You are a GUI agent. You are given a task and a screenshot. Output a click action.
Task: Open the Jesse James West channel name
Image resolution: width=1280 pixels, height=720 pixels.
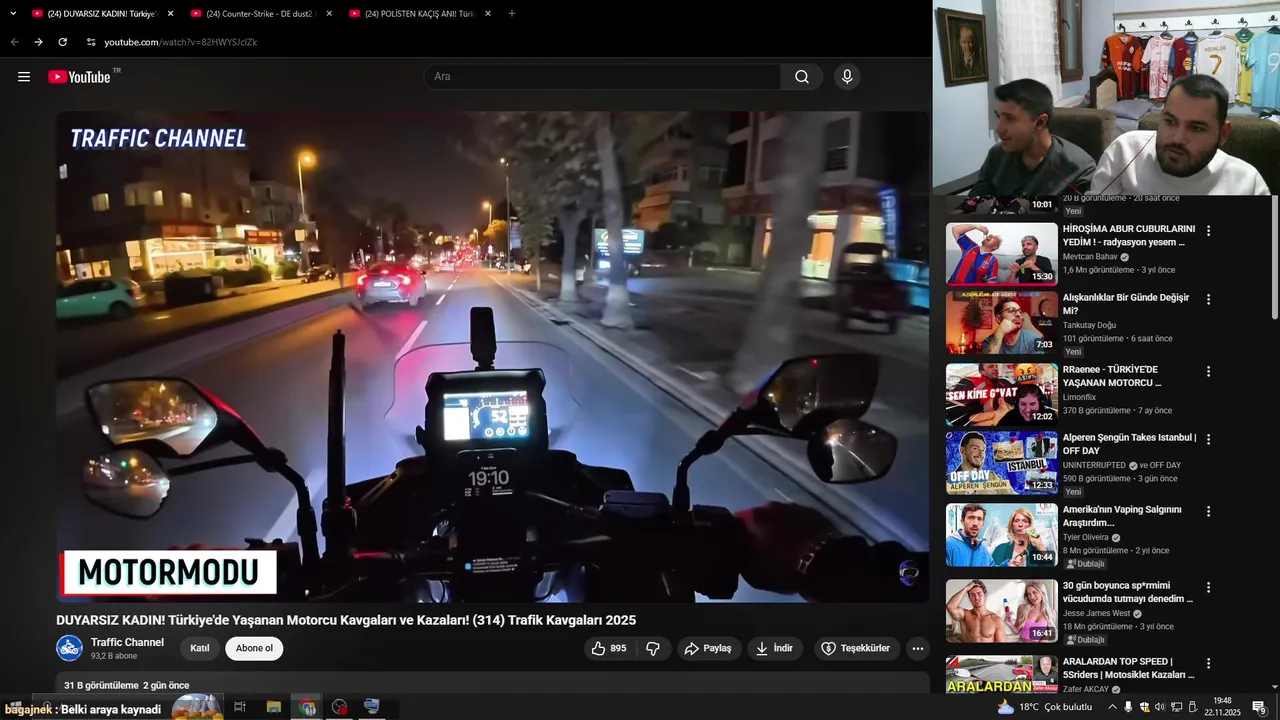[x=1096, y=613]
